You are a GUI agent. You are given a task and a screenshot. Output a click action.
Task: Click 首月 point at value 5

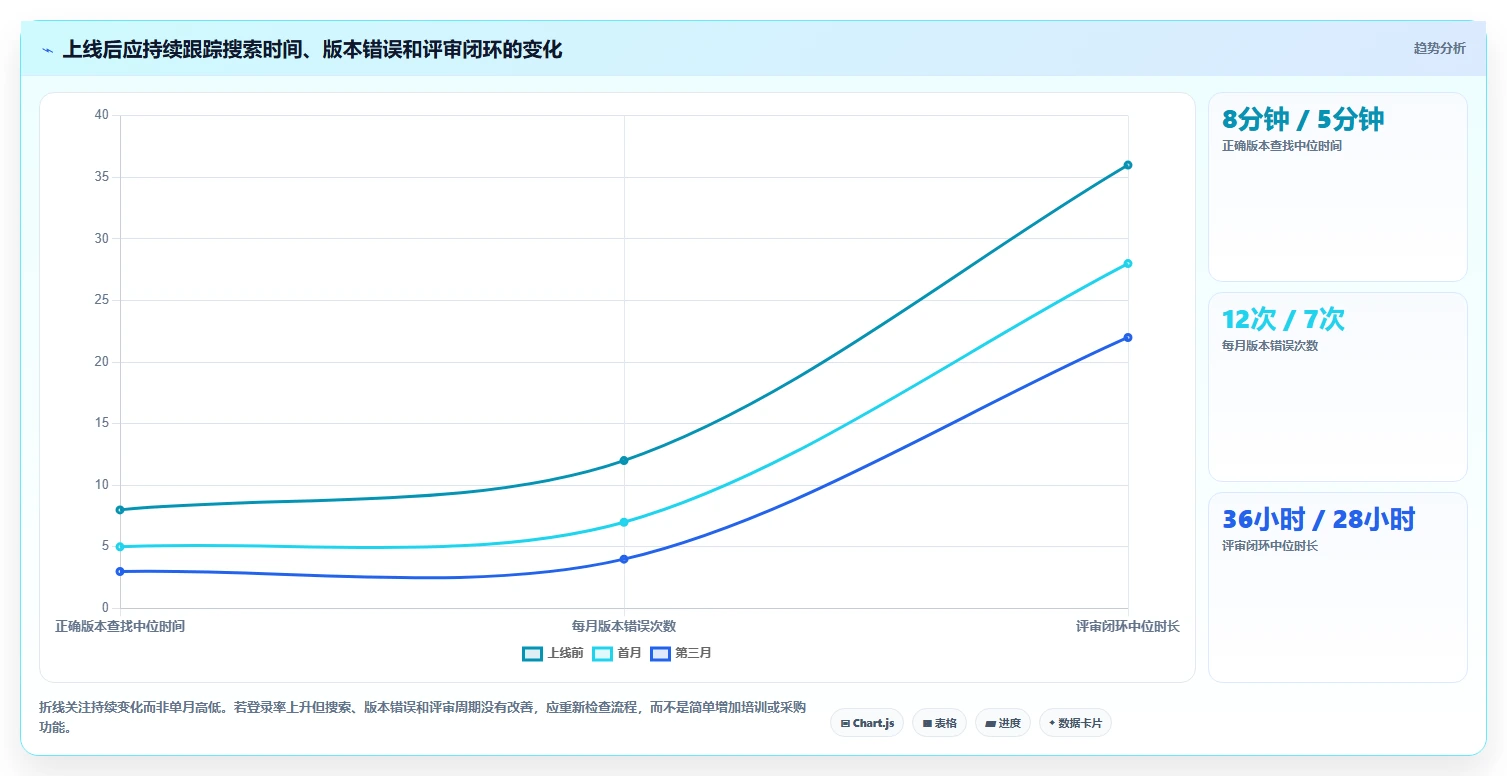120,547
